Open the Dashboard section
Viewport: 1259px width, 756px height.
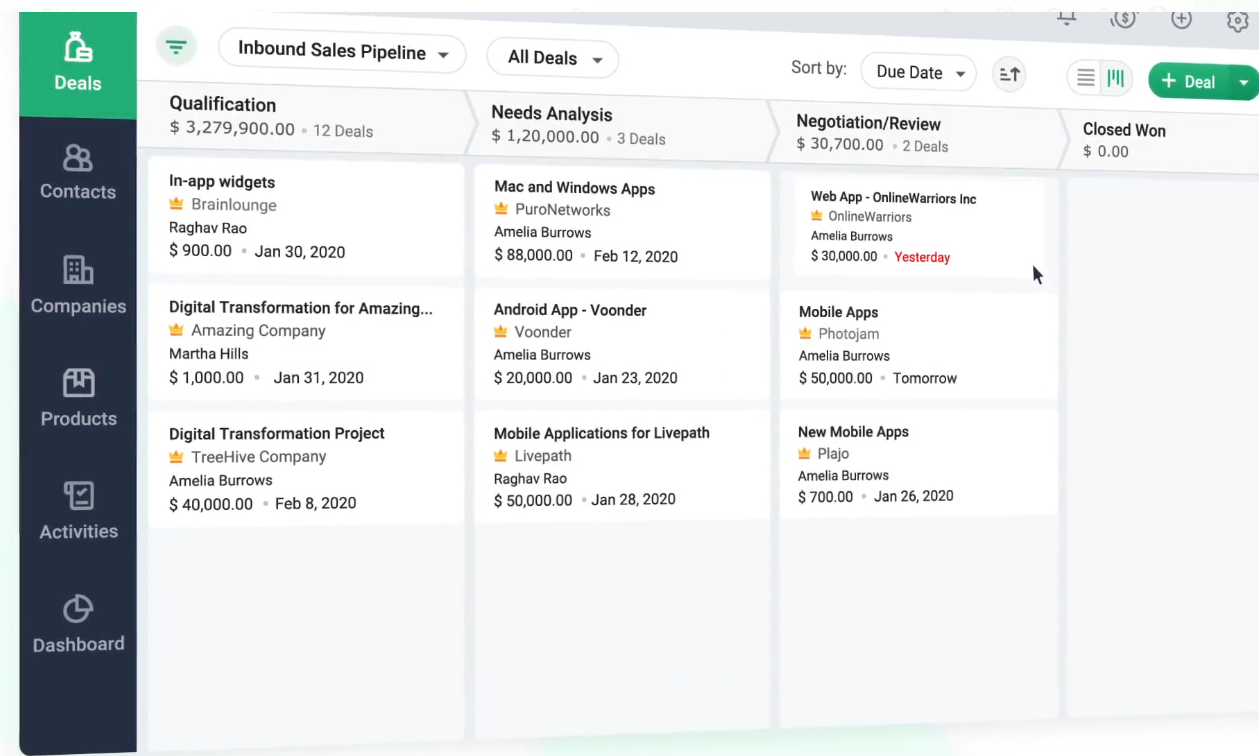point(78,624)
